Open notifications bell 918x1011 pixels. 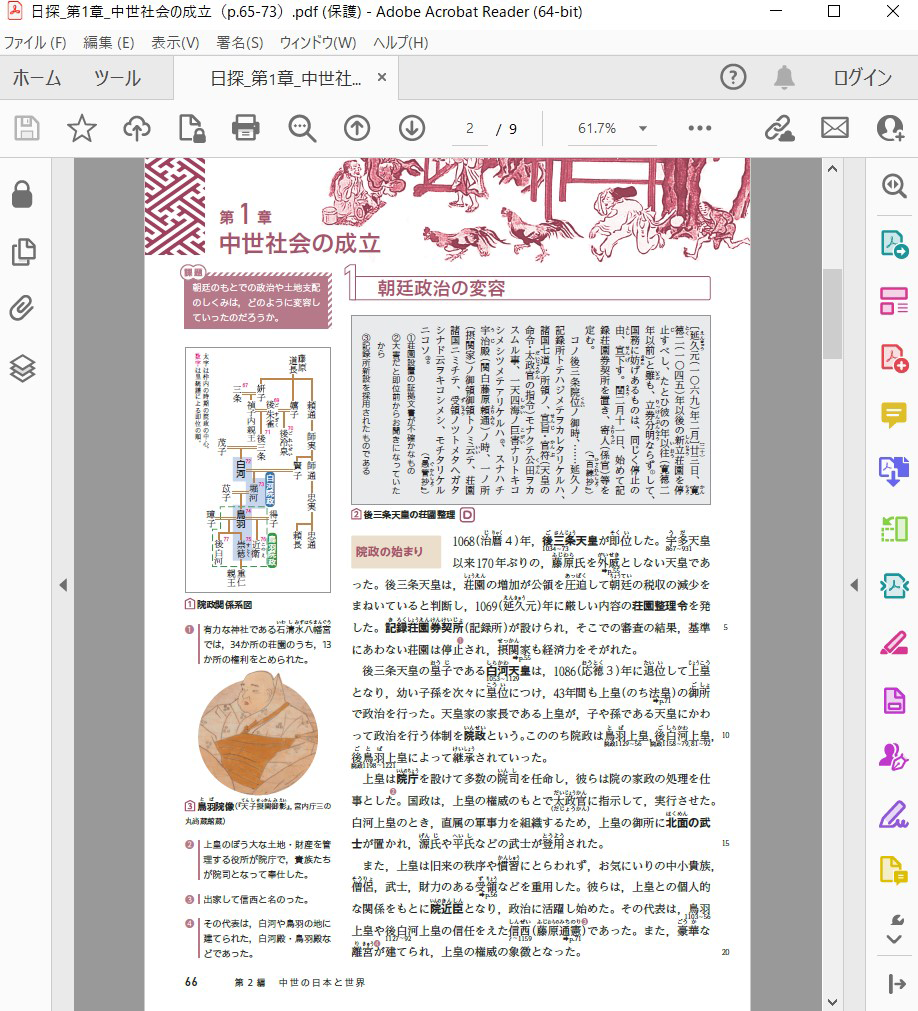(784, 78)
